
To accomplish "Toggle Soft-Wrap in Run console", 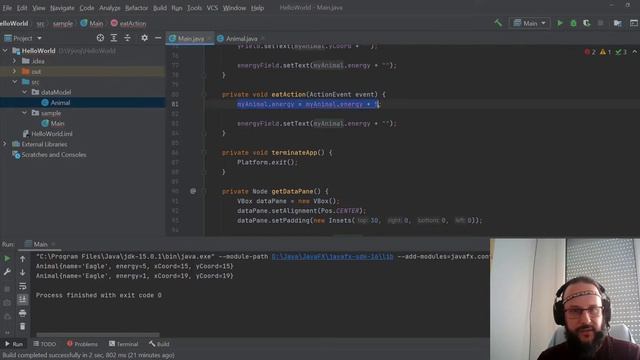I will [22, 286].
